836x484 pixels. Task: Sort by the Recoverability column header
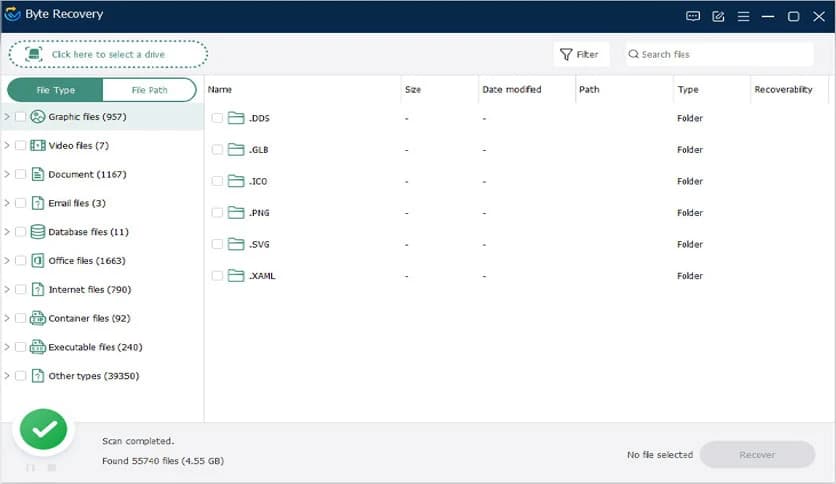(x=783, y=89)
